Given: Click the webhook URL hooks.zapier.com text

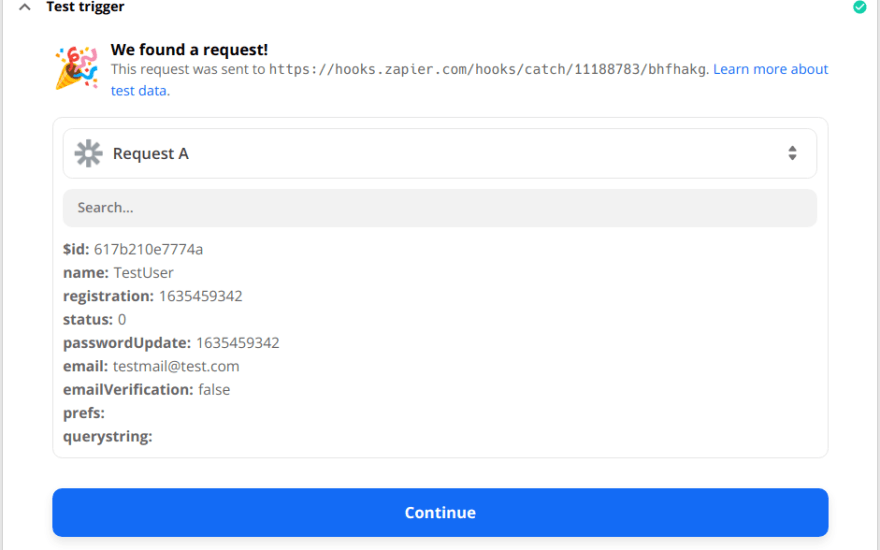Looking at the screenshot, I should pos(488,70).
